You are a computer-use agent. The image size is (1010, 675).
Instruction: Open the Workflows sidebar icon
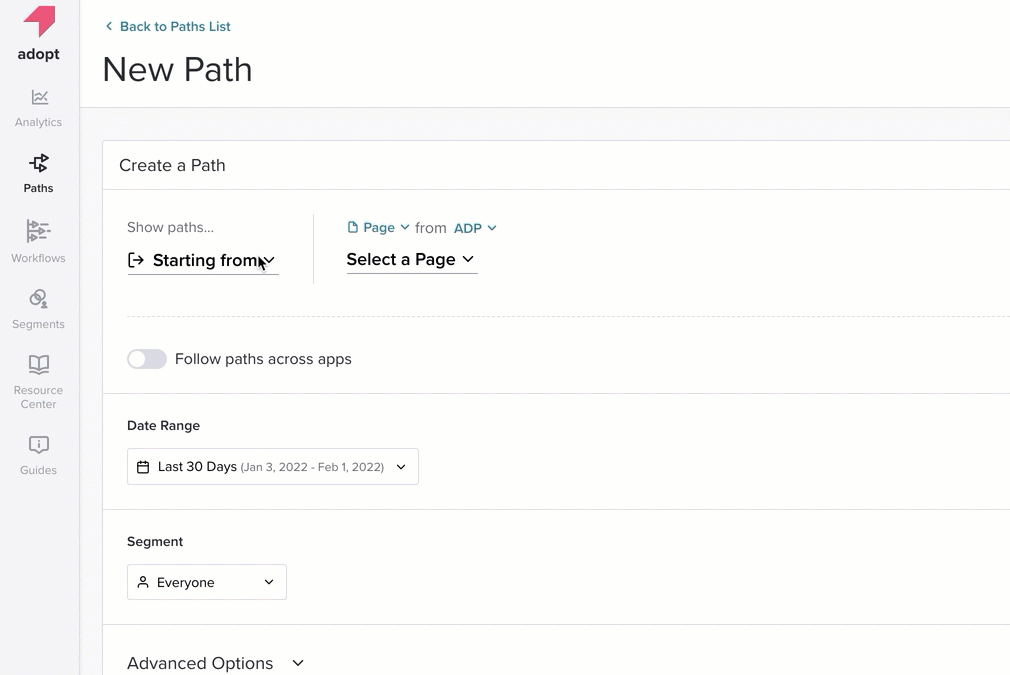(38, 231)
